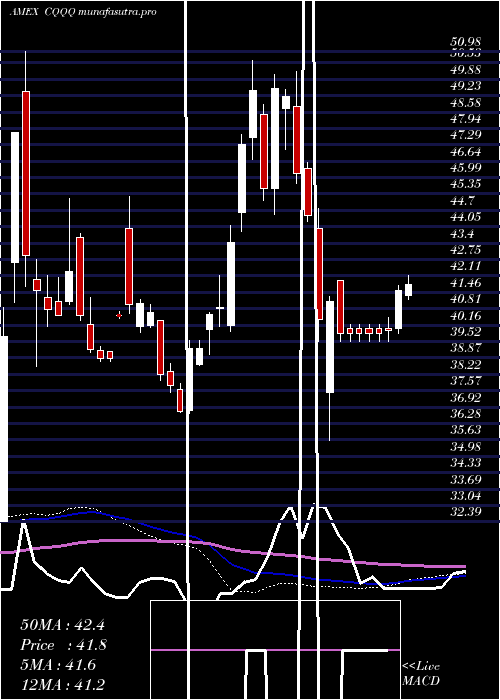Click the 5MA : 41.6 readout

[x=58, y=665]
